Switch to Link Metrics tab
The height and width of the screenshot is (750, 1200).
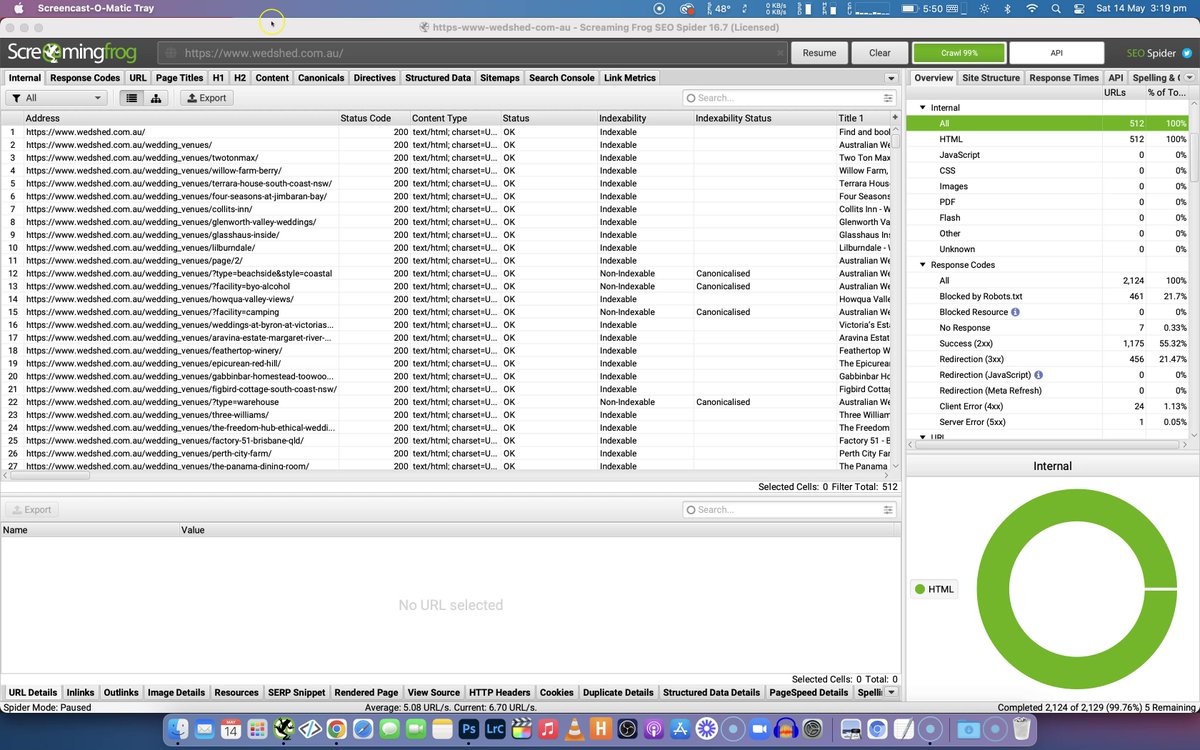630,78
